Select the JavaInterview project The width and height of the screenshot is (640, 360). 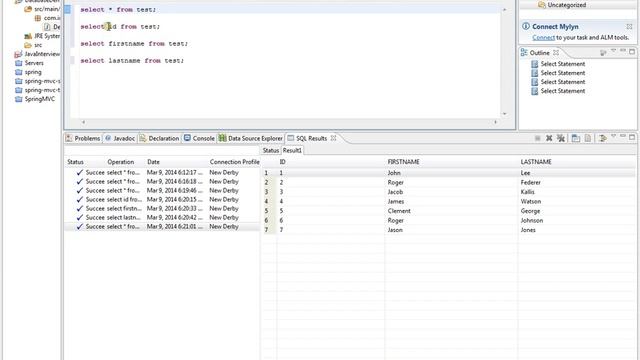[37, 54]
